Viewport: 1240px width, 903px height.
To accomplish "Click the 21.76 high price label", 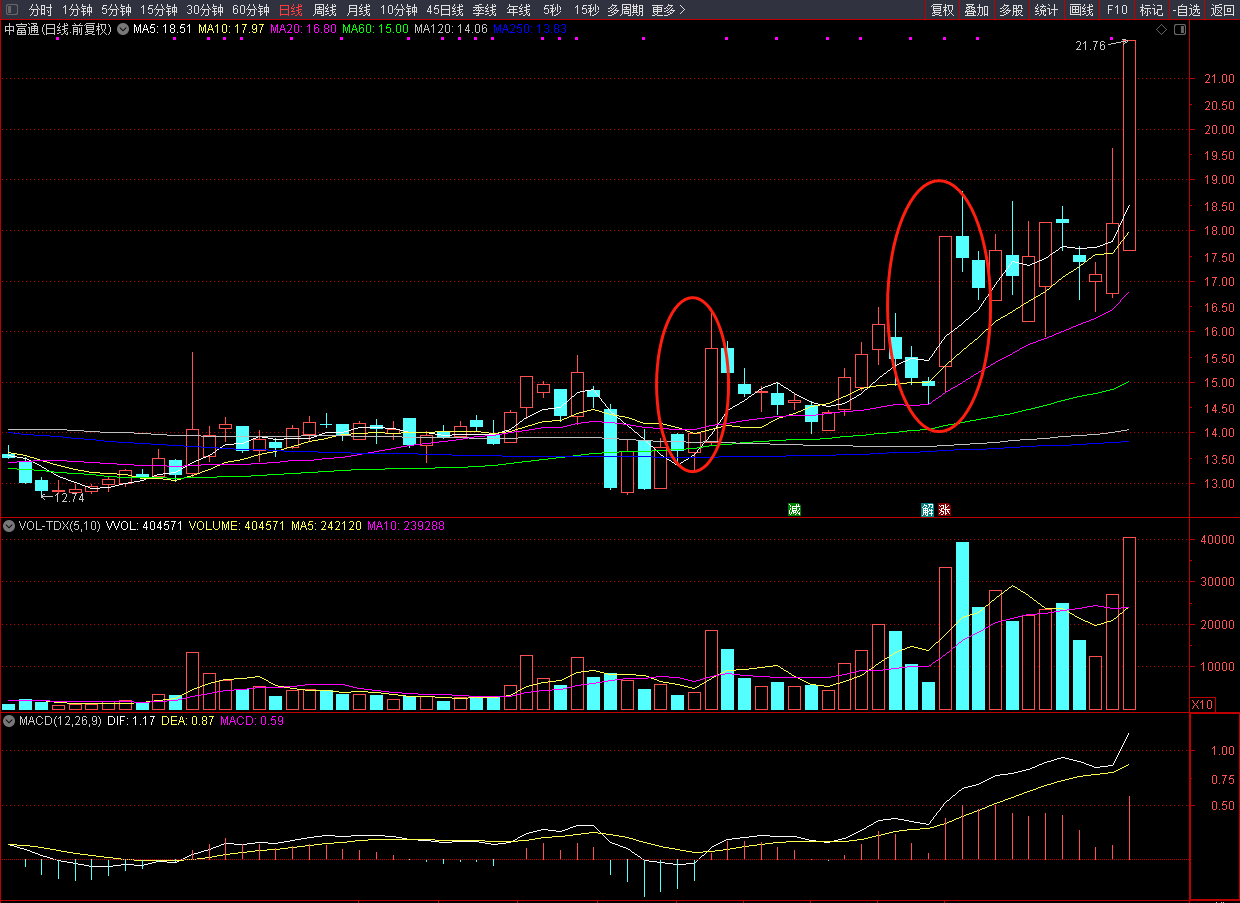I will (1090, 46).
